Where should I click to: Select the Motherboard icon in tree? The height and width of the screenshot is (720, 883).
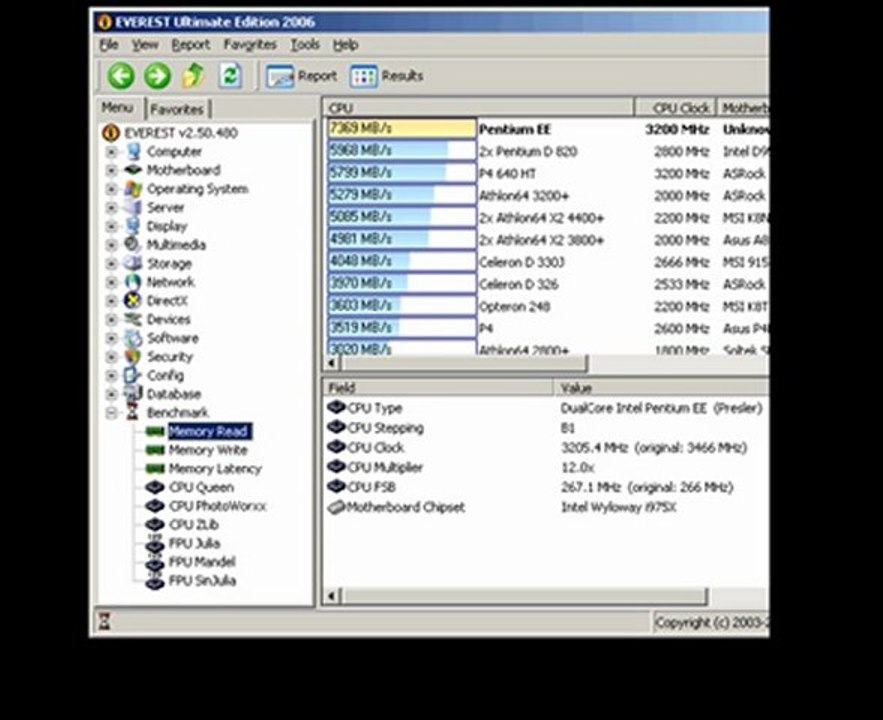[x=133, y=170]
